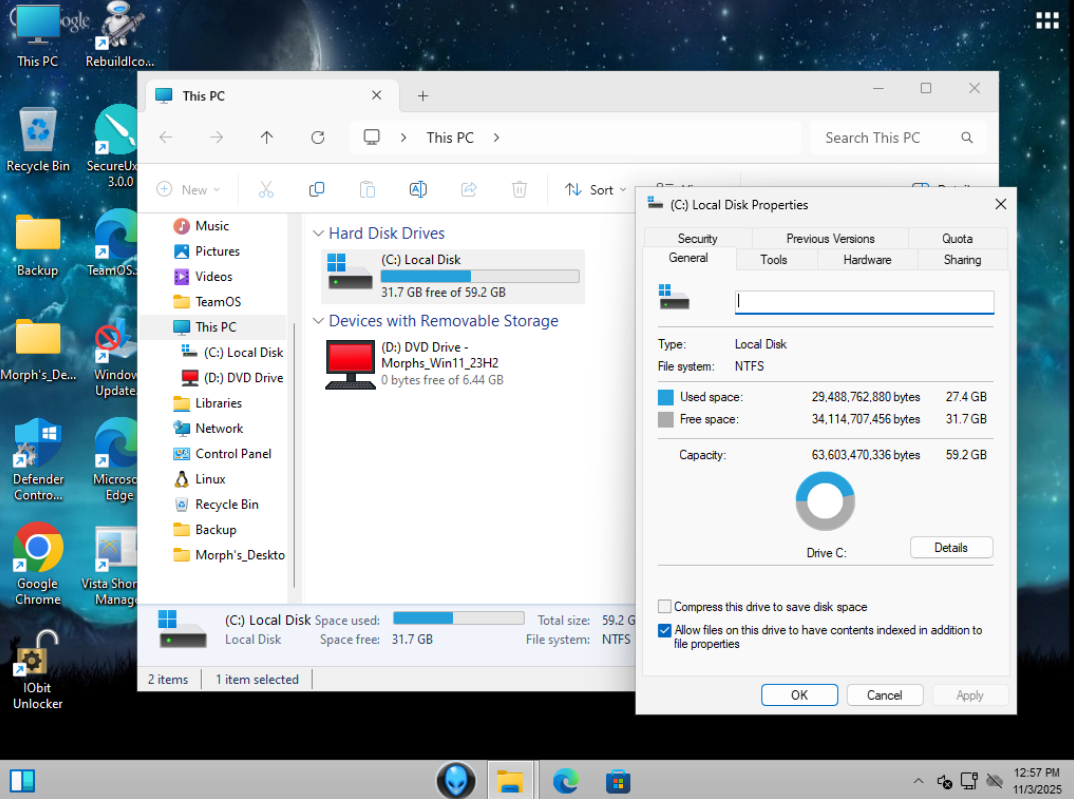Uncheck Allow files to be indexed checkbox

pos(665,631)
